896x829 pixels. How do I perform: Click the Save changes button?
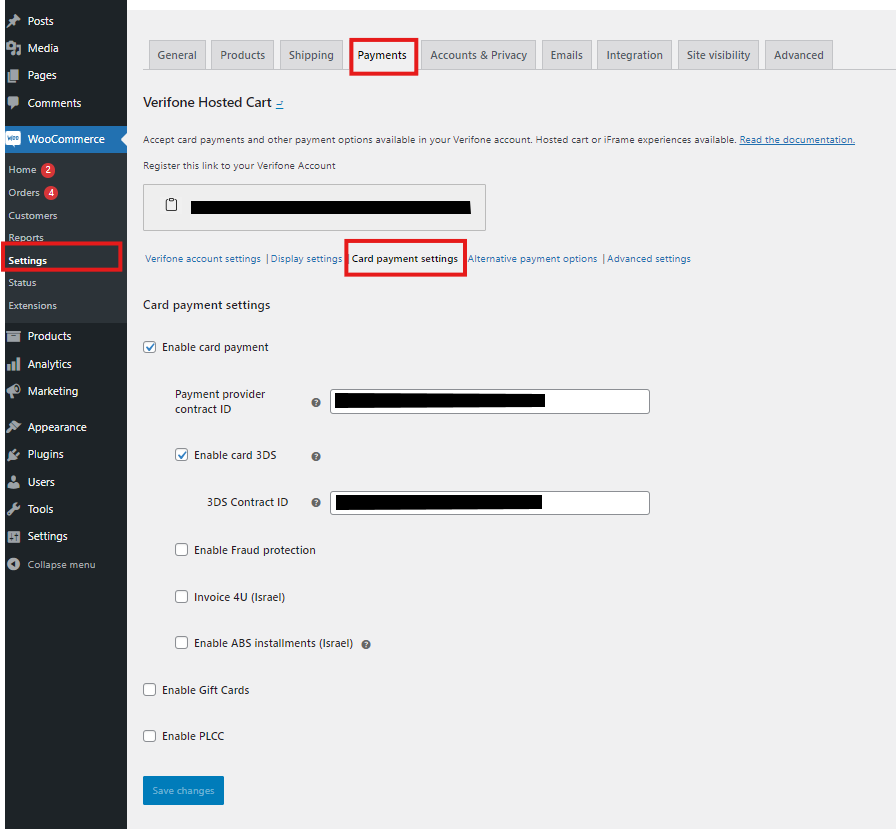(183, 791)
